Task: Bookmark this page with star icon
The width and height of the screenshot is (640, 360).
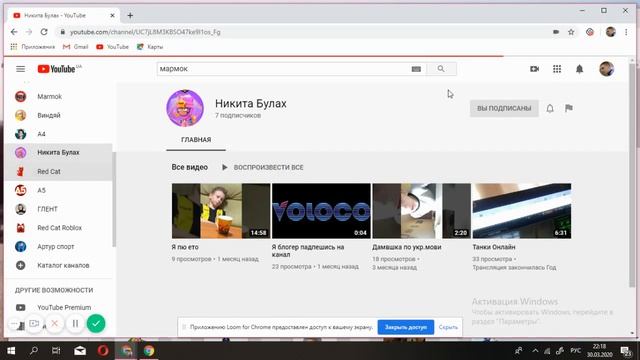Action: [571, 32]
